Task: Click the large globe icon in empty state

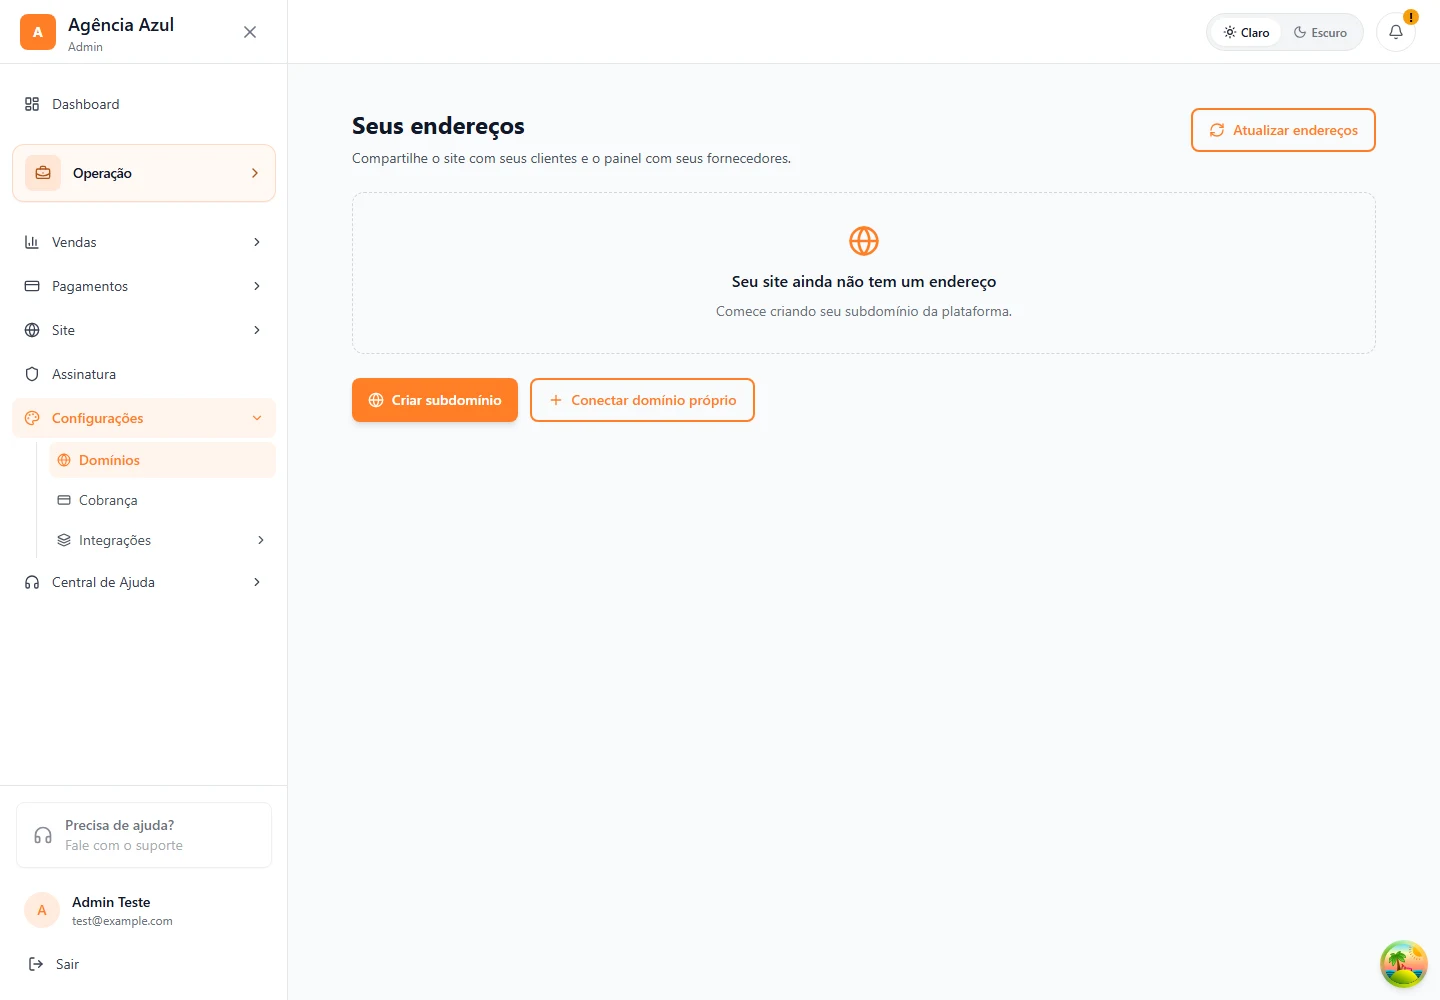Action: [x=864, y=241]
